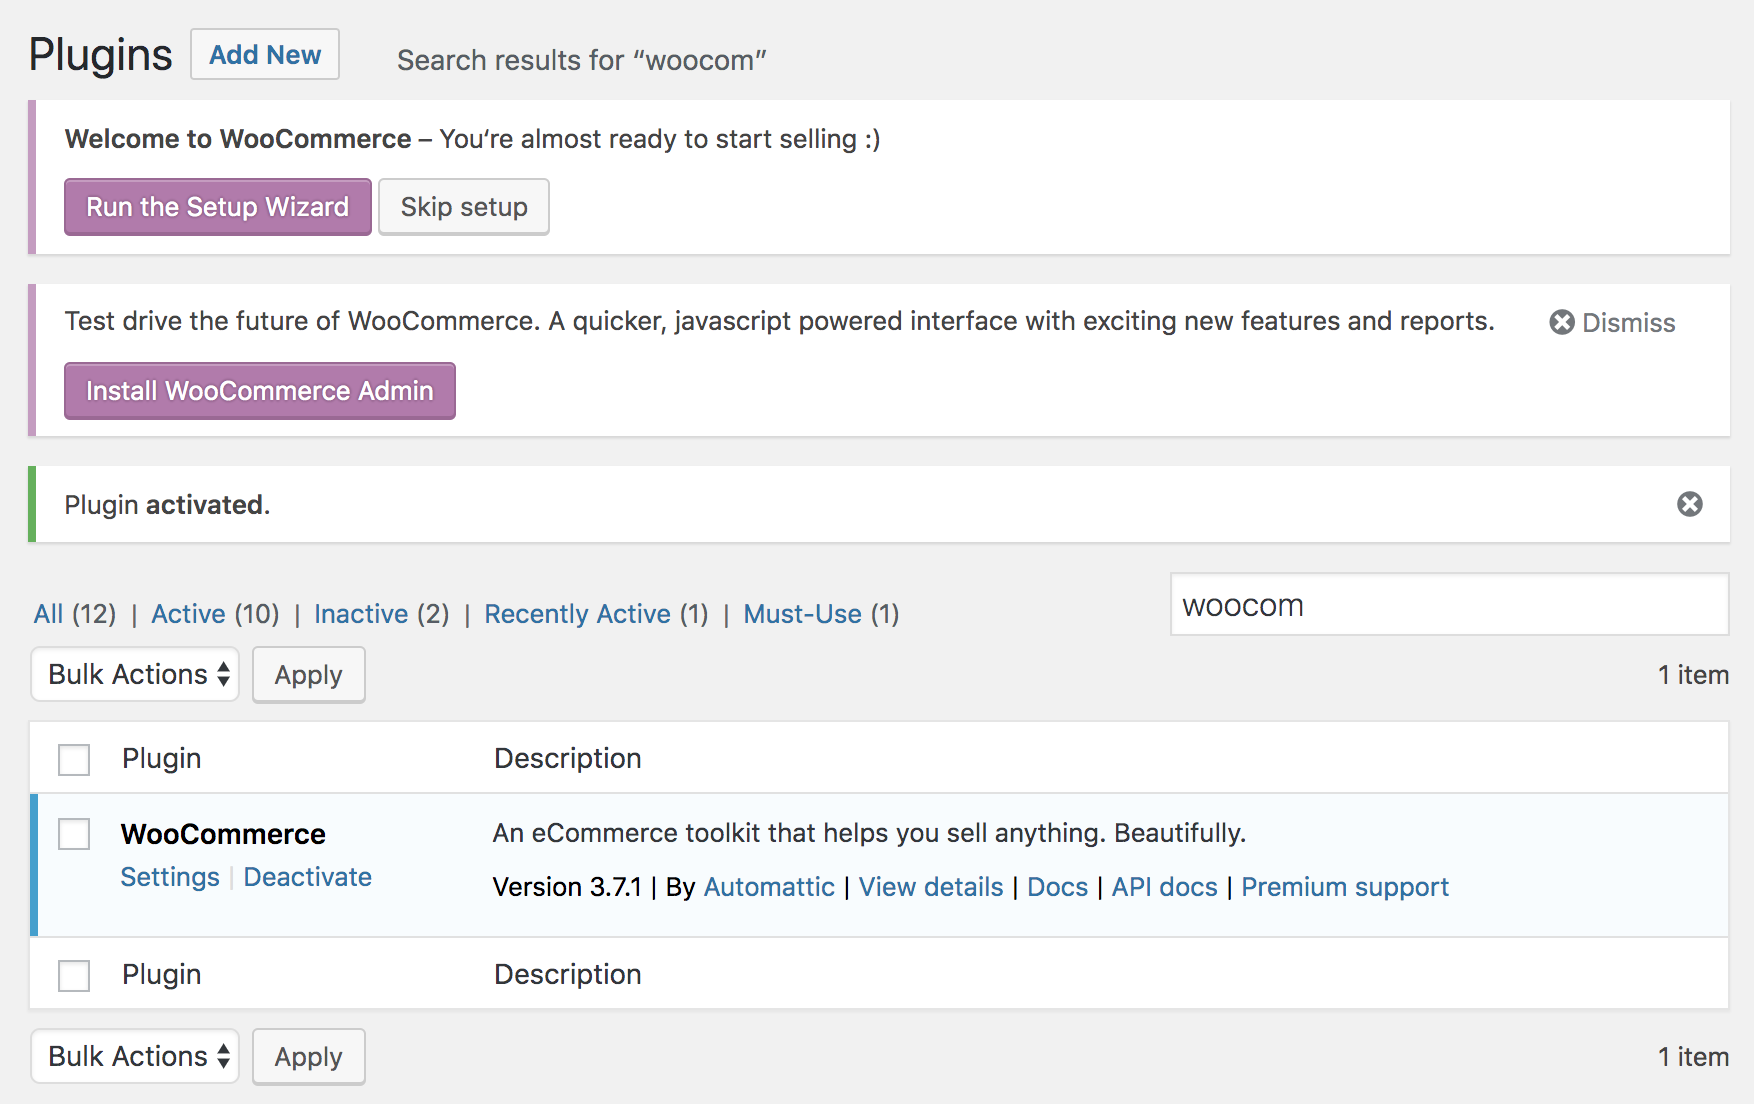Open View details for WooCommerce
Screen dimensions: 1754x1104
tap(931, 887)
